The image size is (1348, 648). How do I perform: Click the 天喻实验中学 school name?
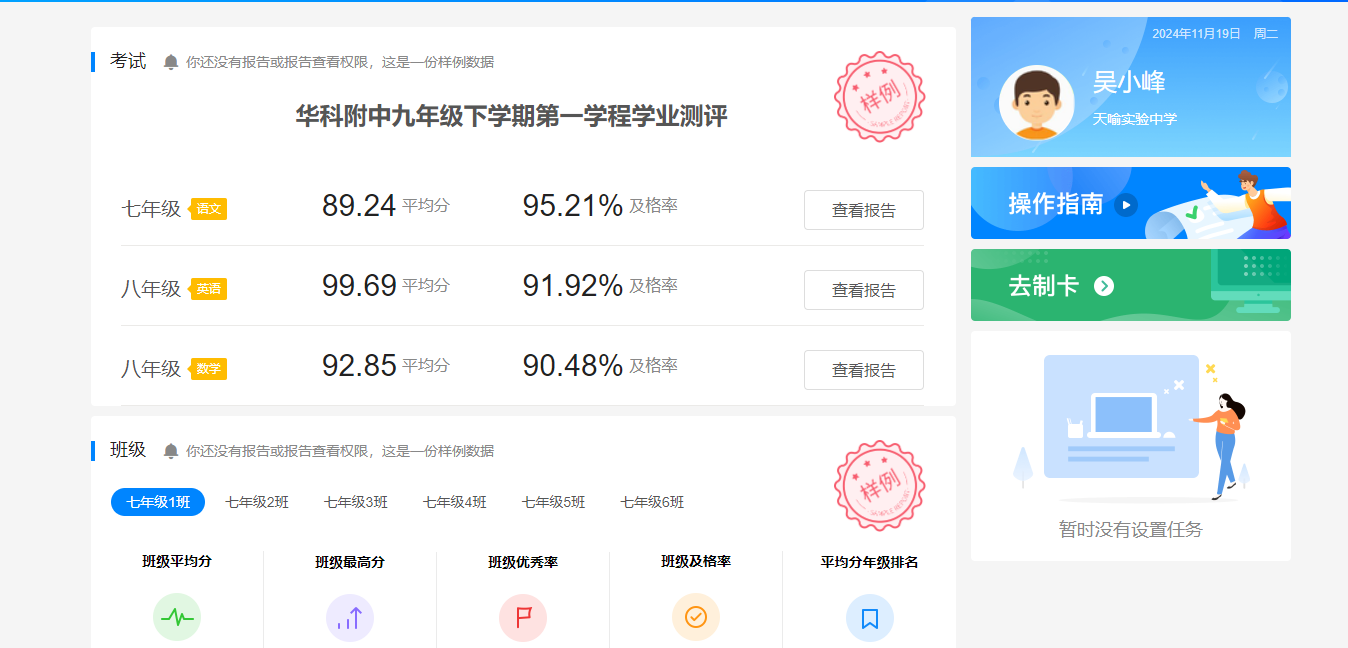tap(1135, 119)
